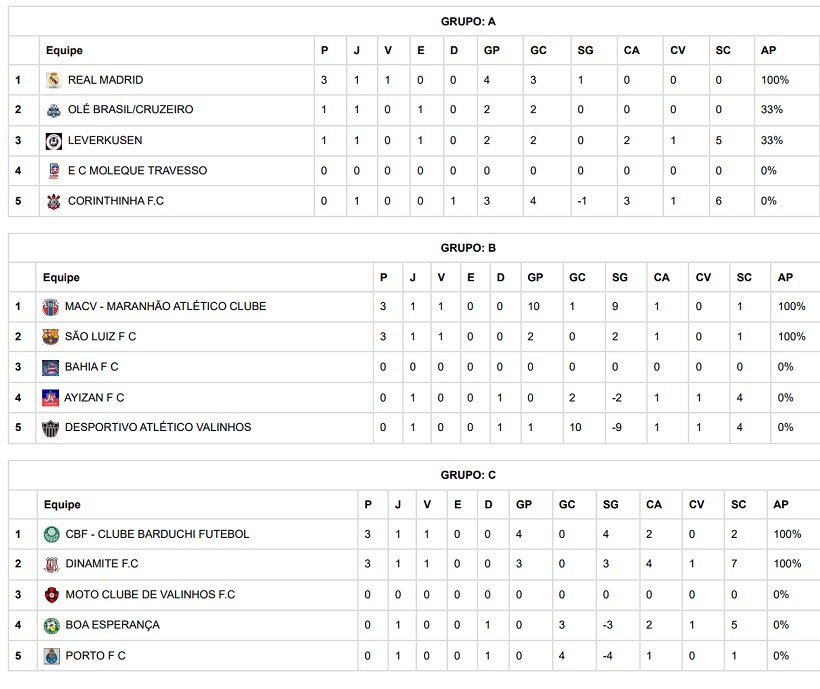Viewport: 820px width, 689px height.
Task: Open the MACV - Maranhão Atlético Clube team name
Action: point(165,306)
